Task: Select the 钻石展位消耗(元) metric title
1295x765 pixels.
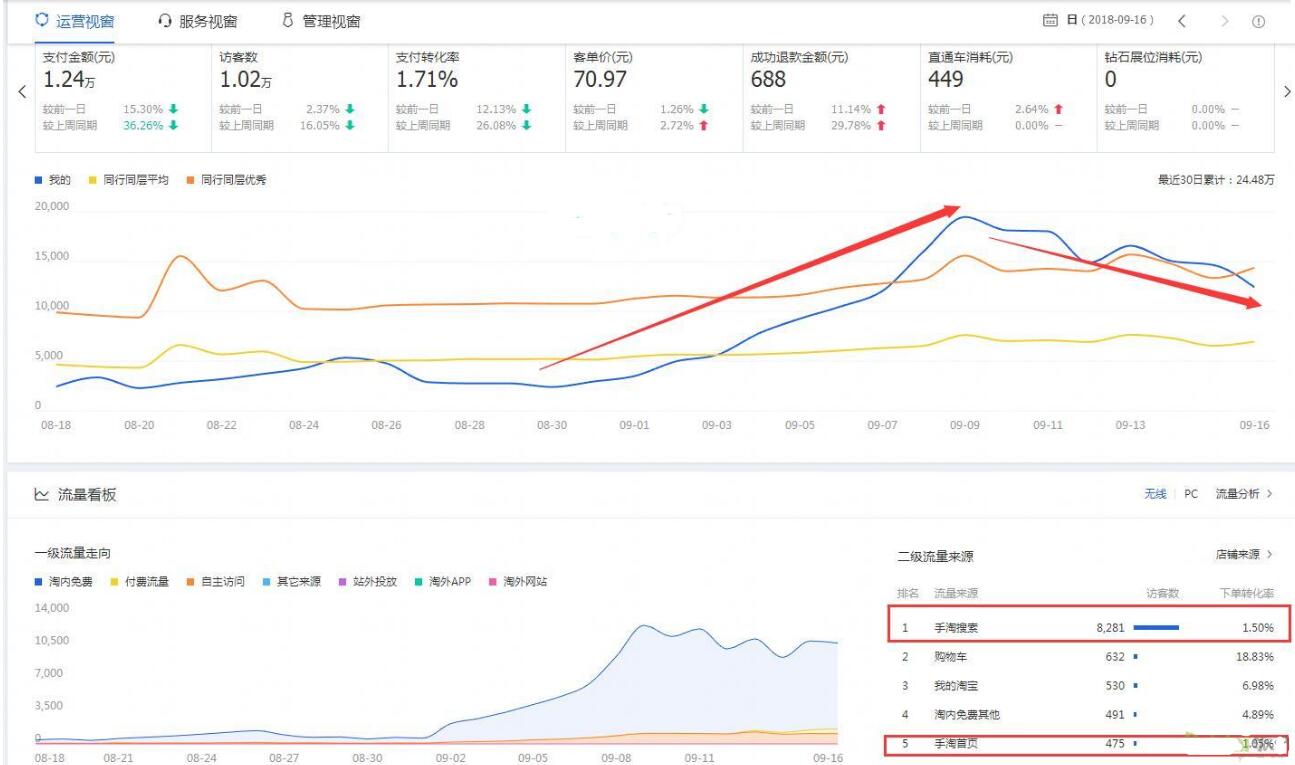Action: pyautogui.click(x=1153, y=58)
